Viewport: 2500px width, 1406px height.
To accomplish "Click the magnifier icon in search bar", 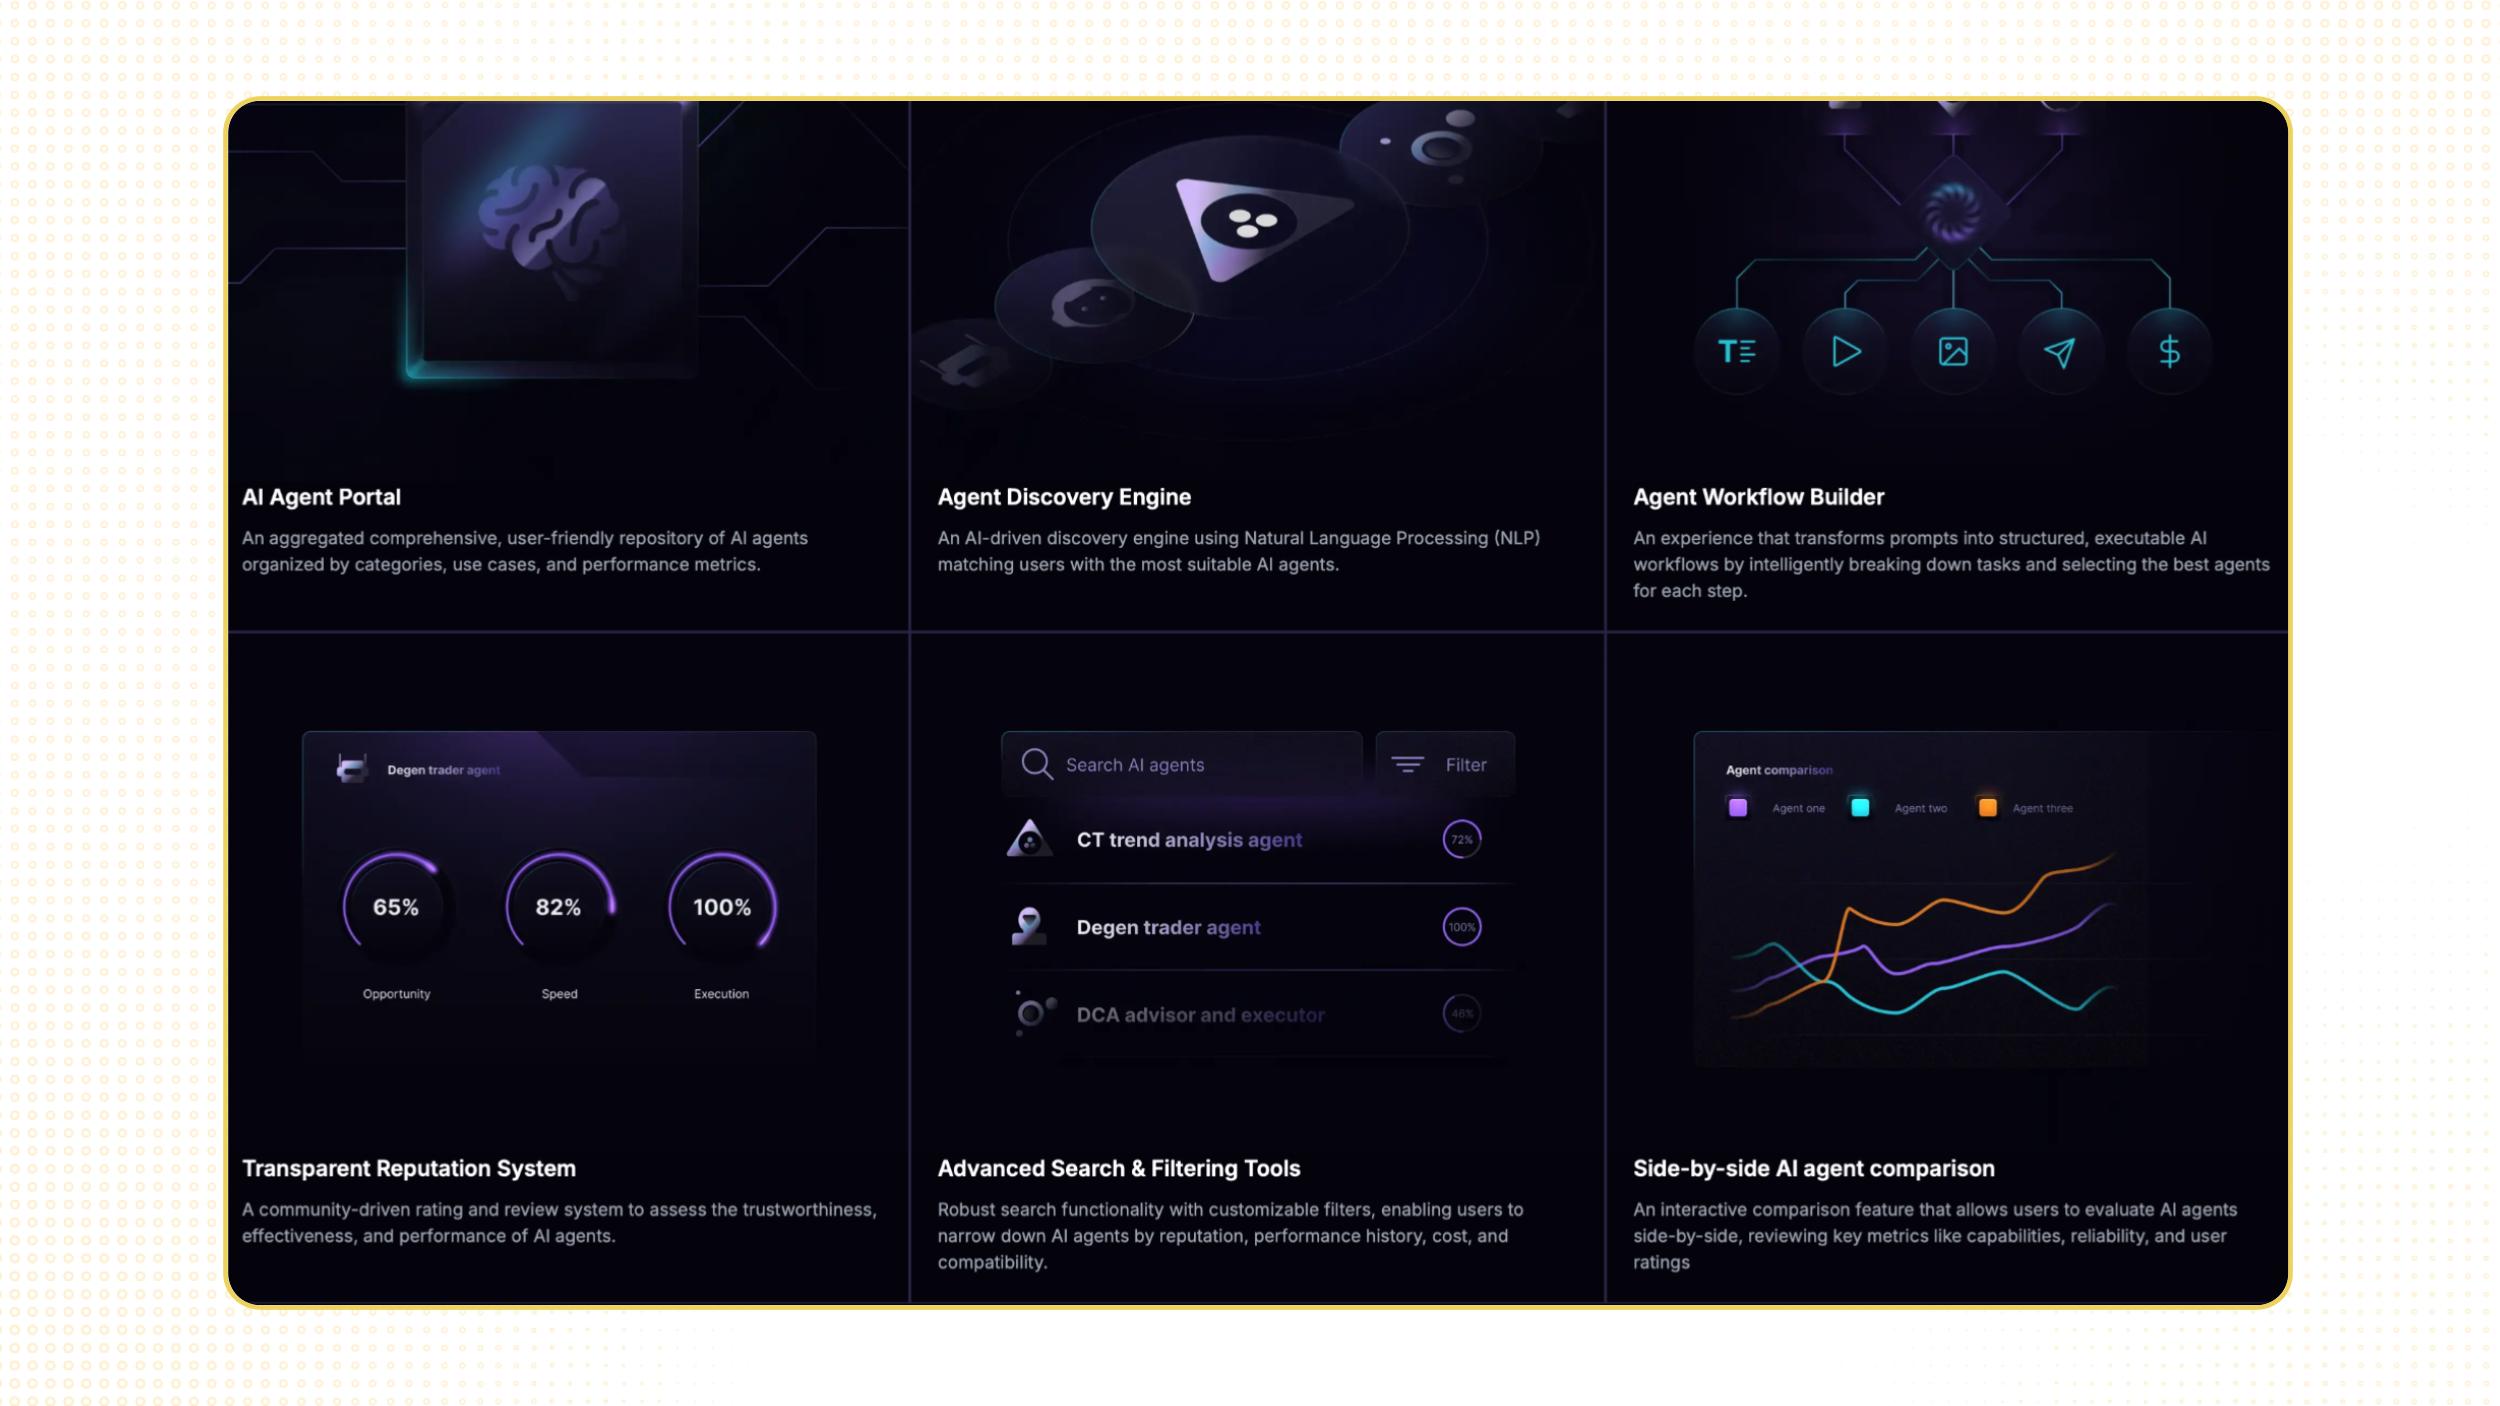I will click(1037, 764).
